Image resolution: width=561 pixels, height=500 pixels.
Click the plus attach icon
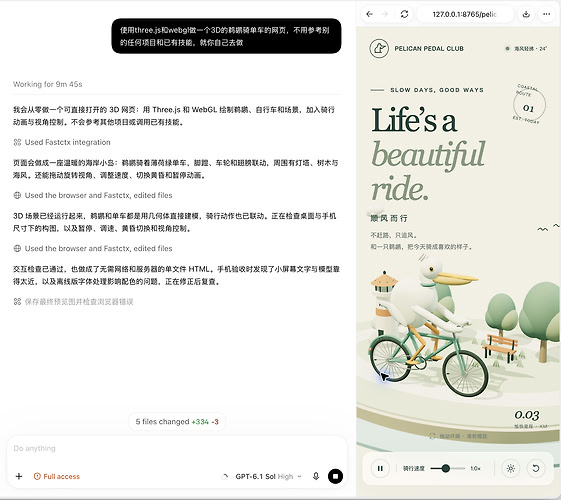[19, 476]
